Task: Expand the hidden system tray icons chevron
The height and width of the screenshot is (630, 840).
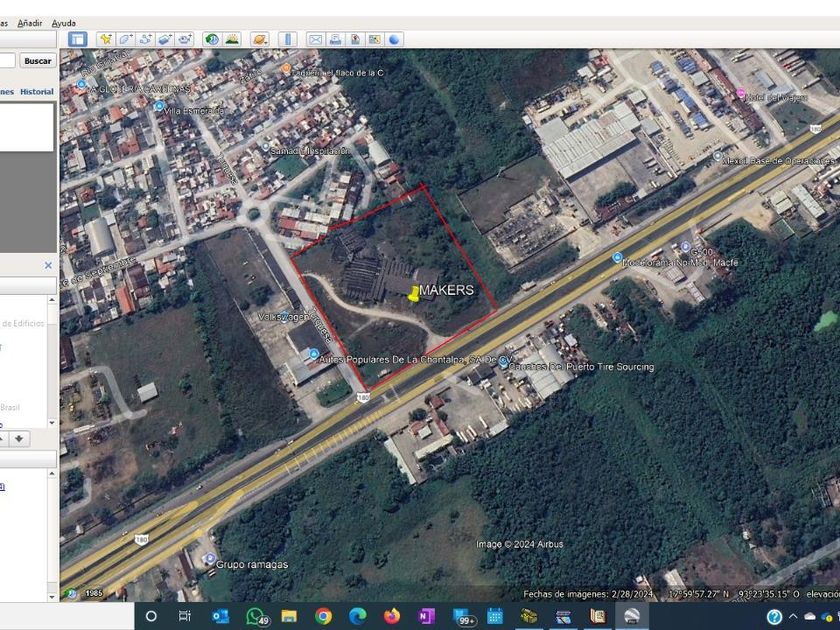Action: pos(793,617)
